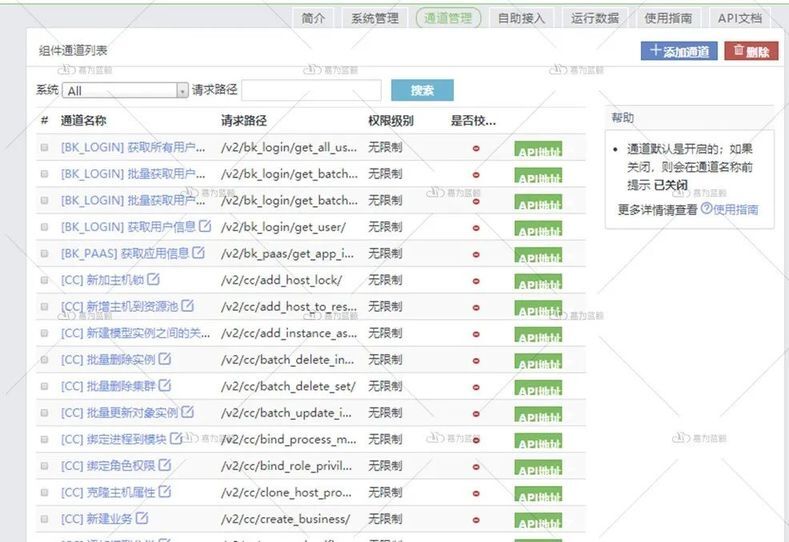The width and height of the screenshot is (789, 542).
Task: Click API地址 button for 新建业务
Action: 538,521
